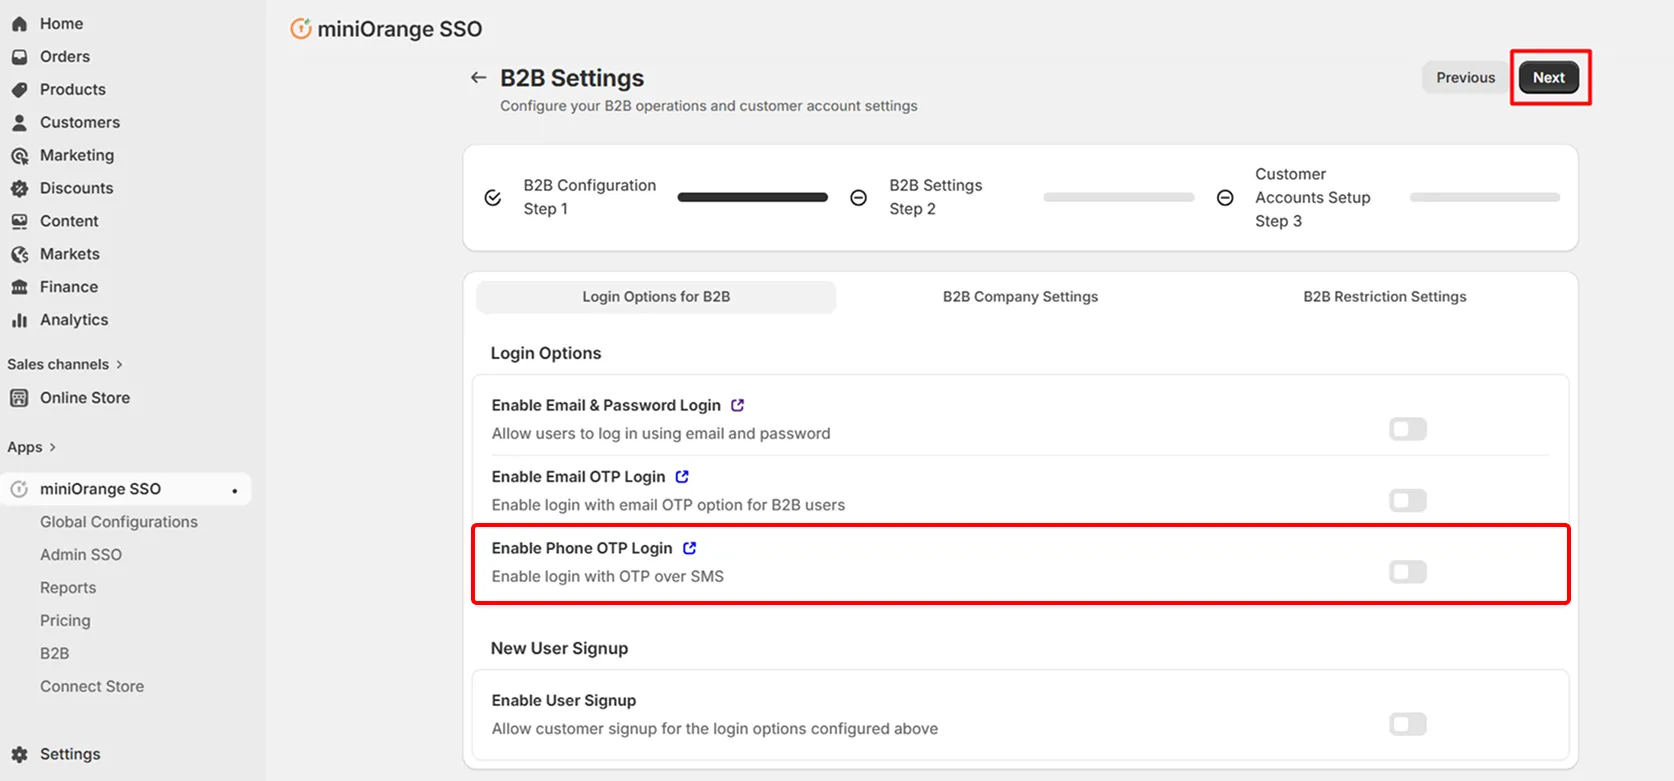Click "Allow users to log in using email and password"
This screenshot has height=781, width=1674.
click(661, 434)
